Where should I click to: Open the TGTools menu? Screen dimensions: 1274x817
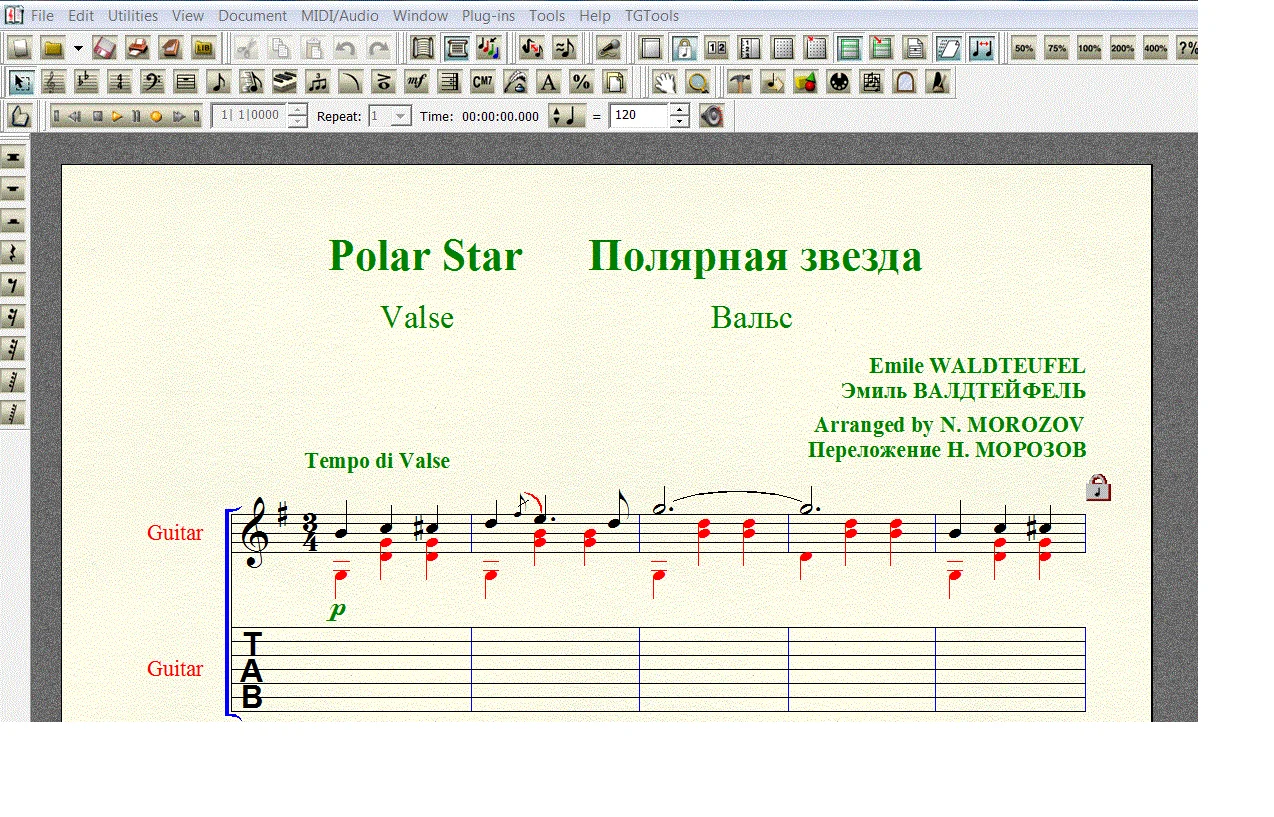pyautogui.click(x=652, y=16)
